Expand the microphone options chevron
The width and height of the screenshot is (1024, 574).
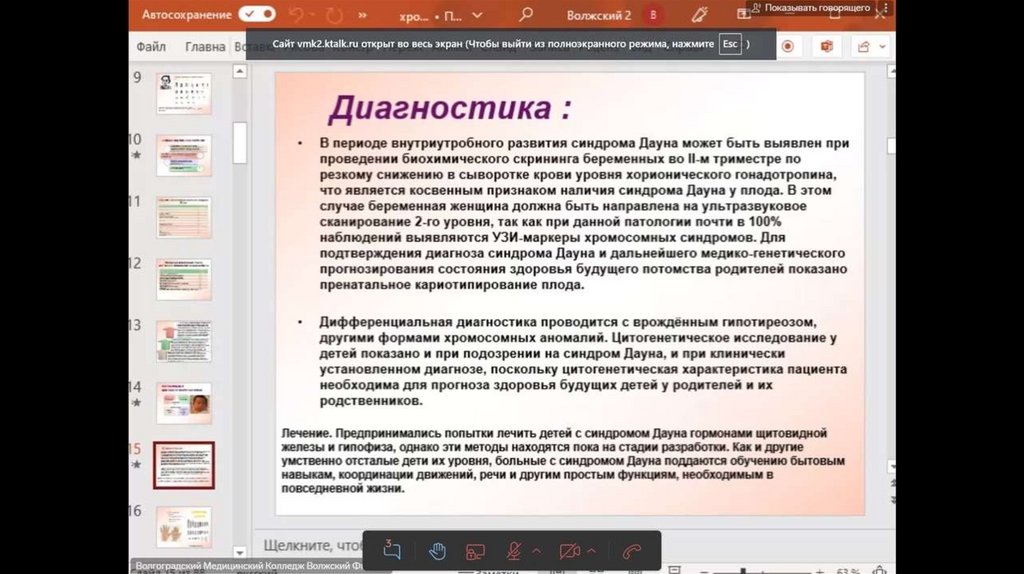pyautogui.click(x=536, y=551)
